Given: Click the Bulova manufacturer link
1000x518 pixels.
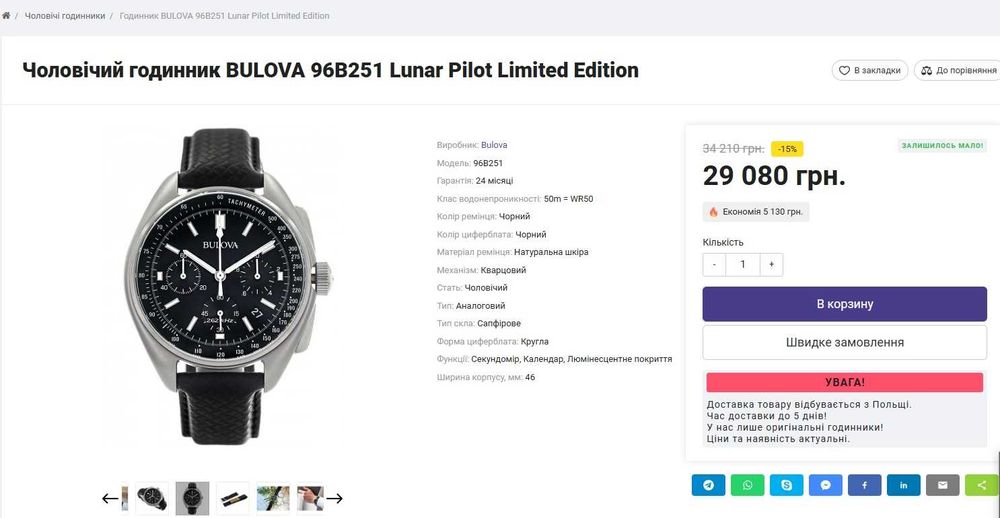Looking at the screenshot, I should (x=494, y=145).
